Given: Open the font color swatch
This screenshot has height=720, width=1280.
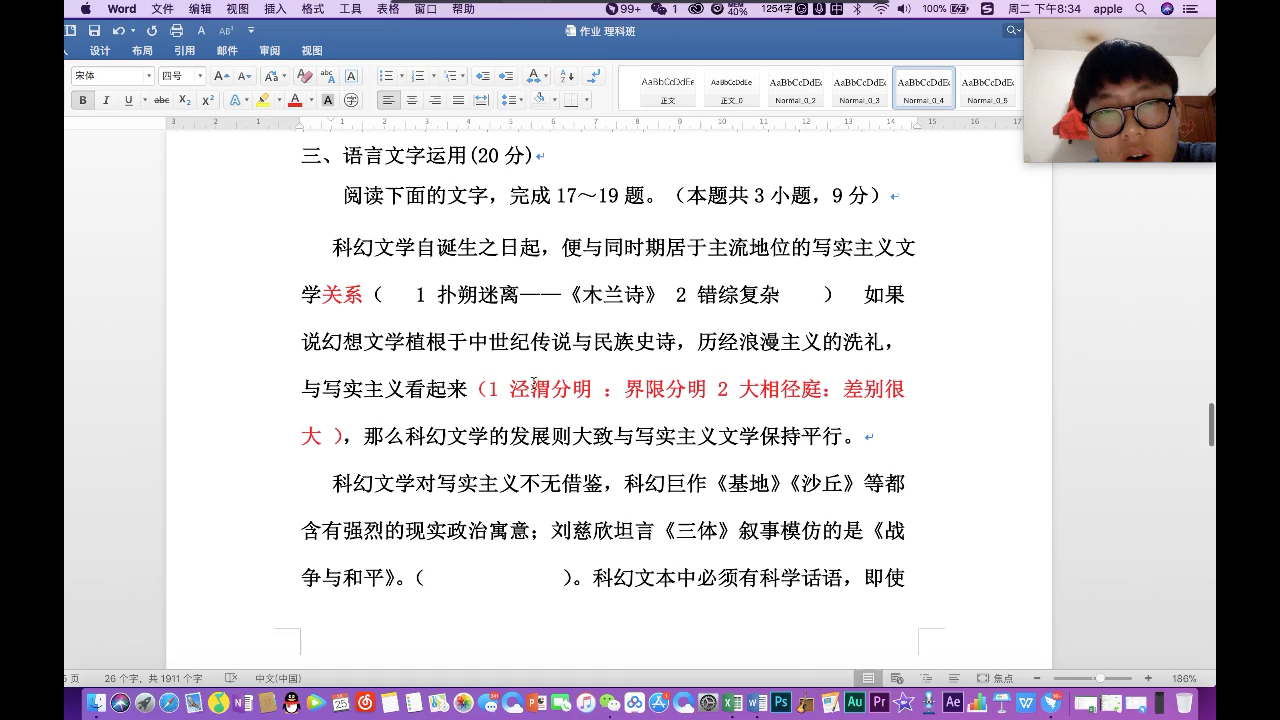Looking at the screenshot, I should 295,100.
